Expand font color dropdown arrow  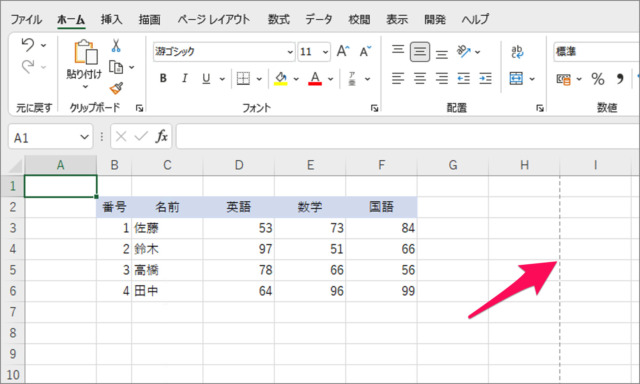pos(331,79)
